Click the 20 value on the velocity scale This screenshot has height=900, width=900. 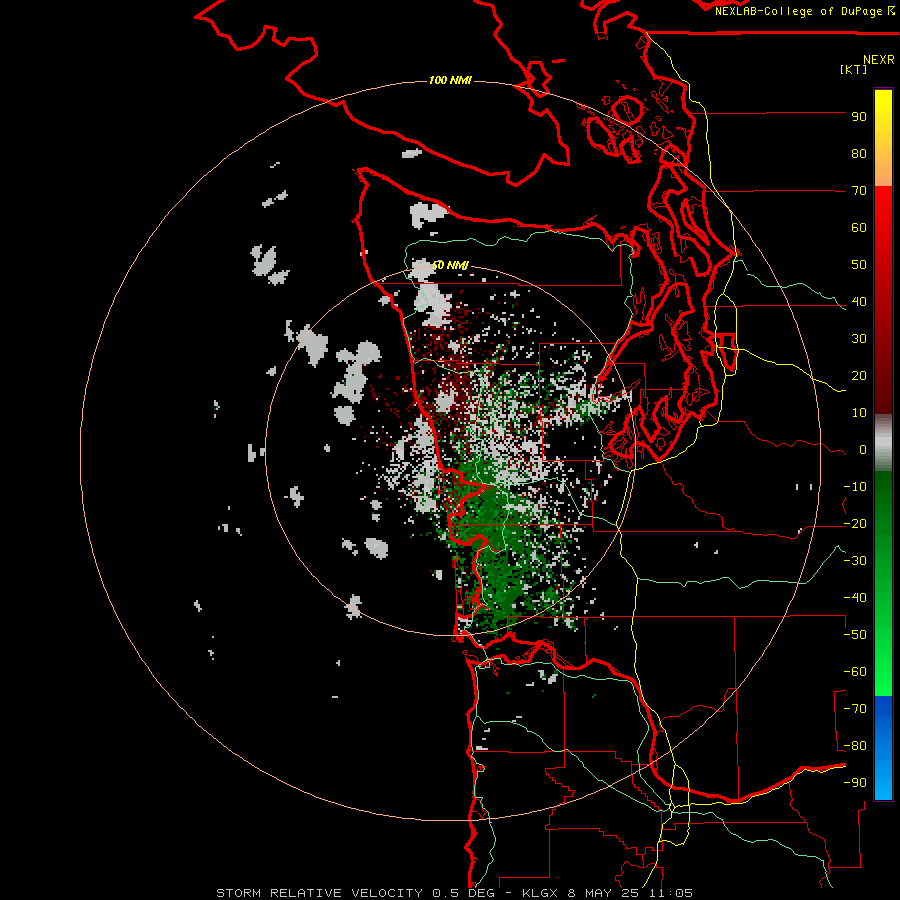(x=859, y=375)
